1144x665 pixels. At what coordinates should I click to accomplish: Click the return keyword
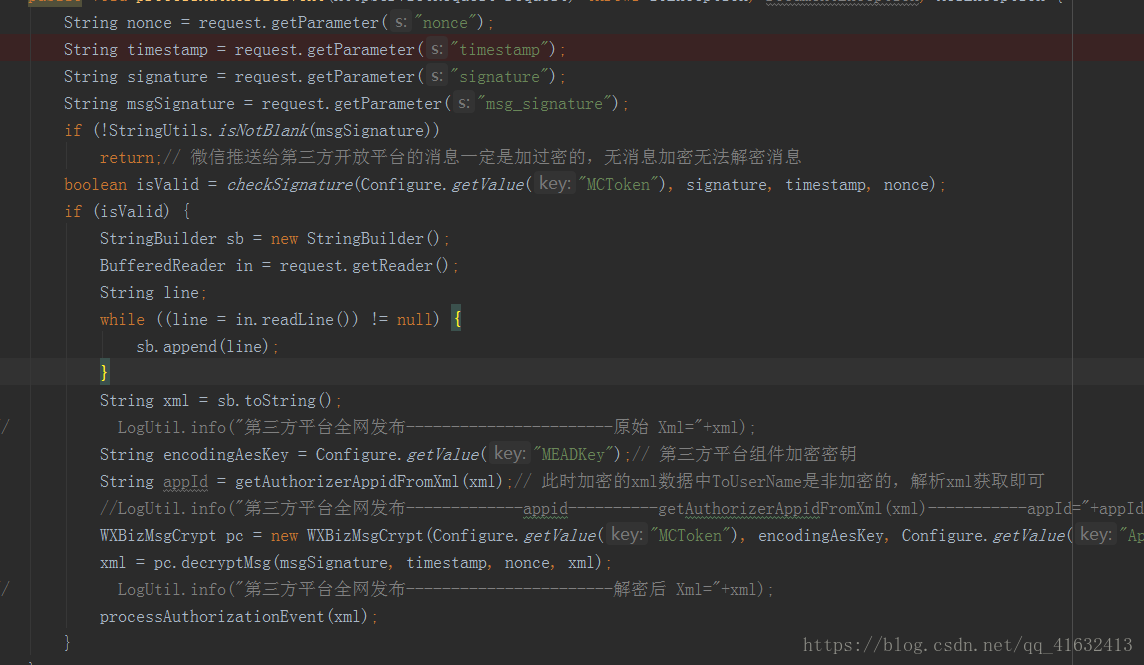pyautogui.click(x=127, y=158)
